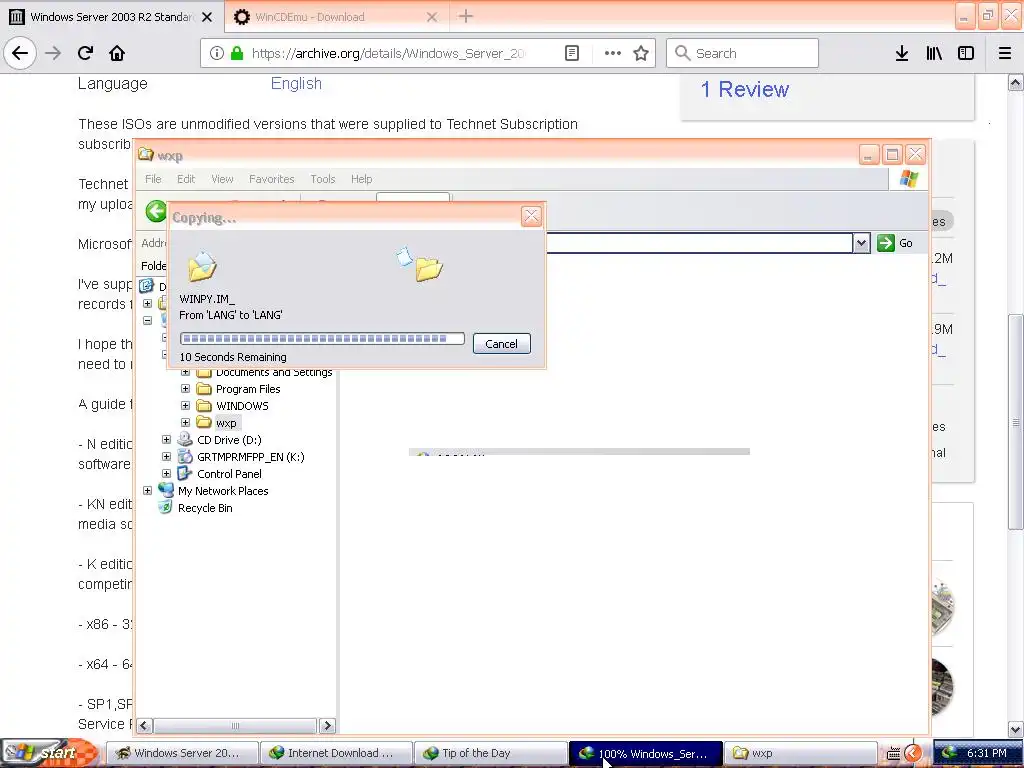Click the green Back button in Explorer

click(155, 211)
